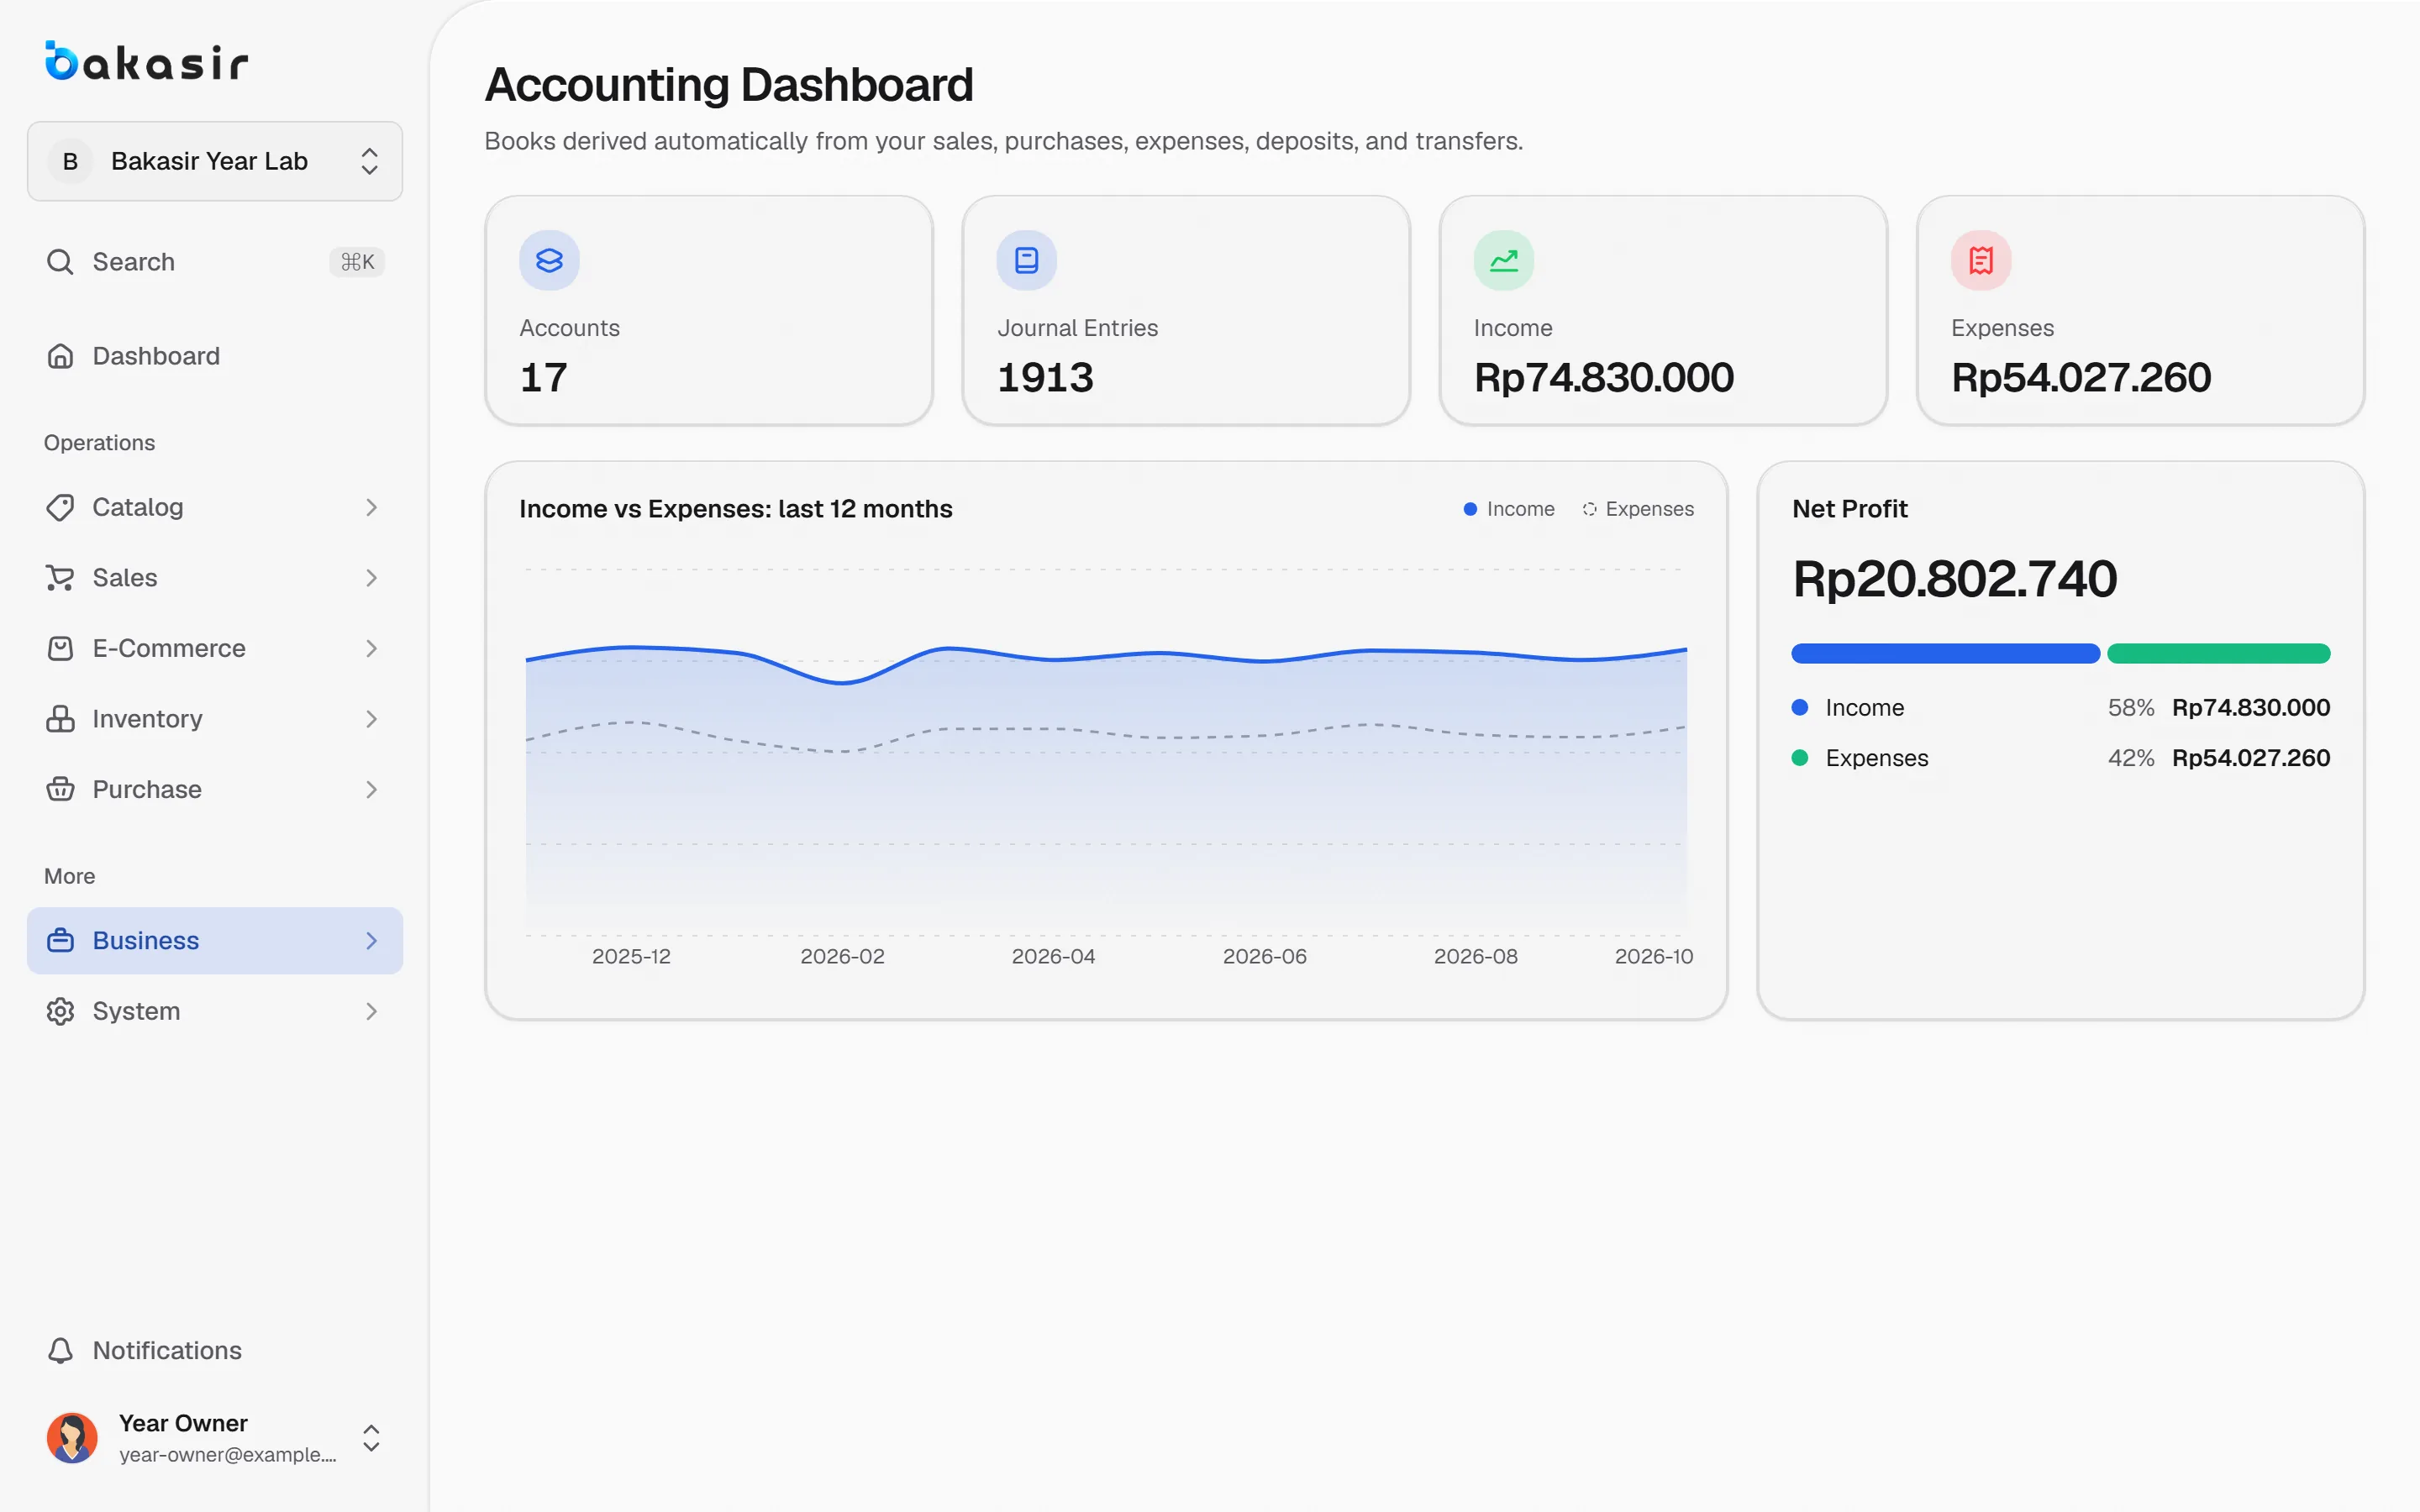Image resolution: width=2420 pixels, height=1512 pixels.
Task: Click the green Expenses progress bar segment
Action: tap(2218, 653)
